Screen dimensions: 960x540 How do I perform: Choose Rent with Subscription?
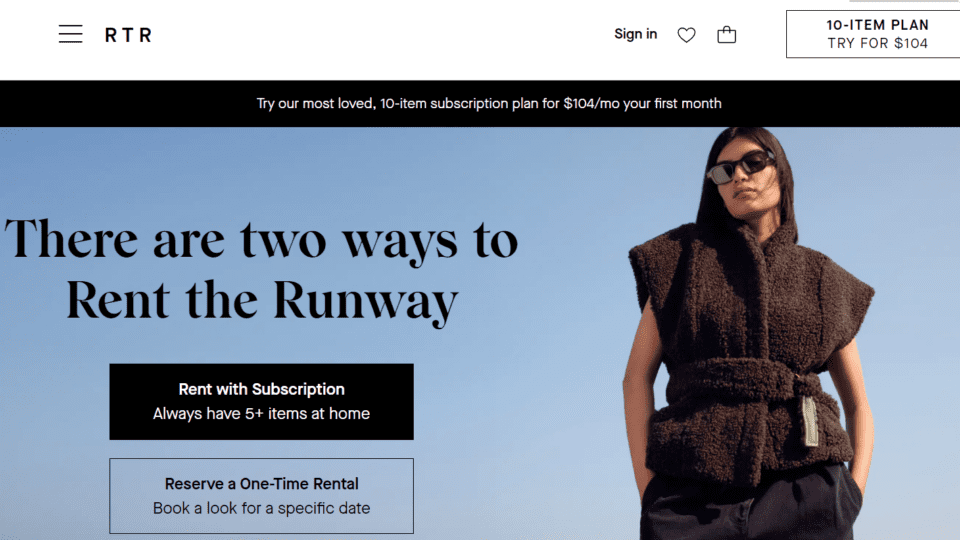[261, 402]
